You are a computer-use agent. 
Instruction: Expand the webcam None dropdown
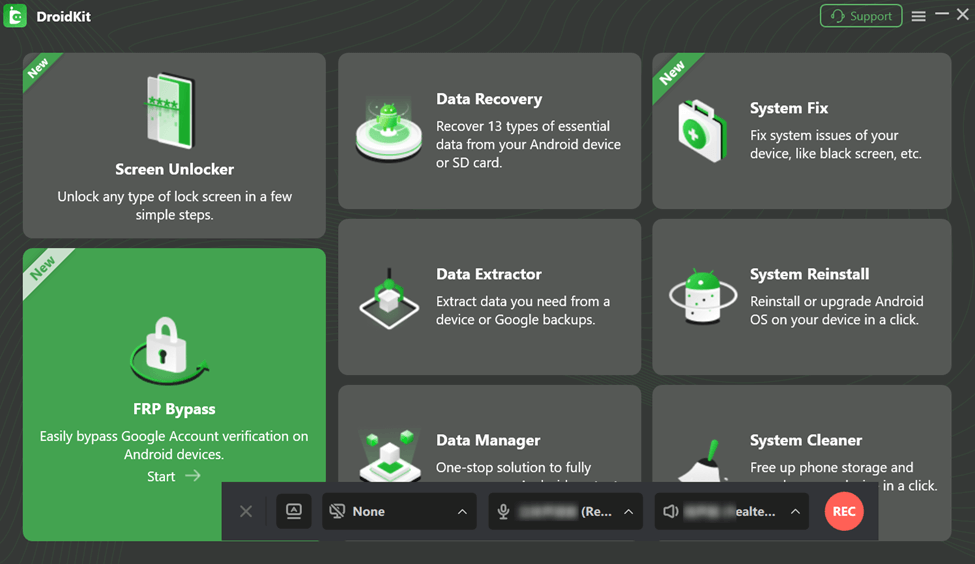[x=462, y=512]
